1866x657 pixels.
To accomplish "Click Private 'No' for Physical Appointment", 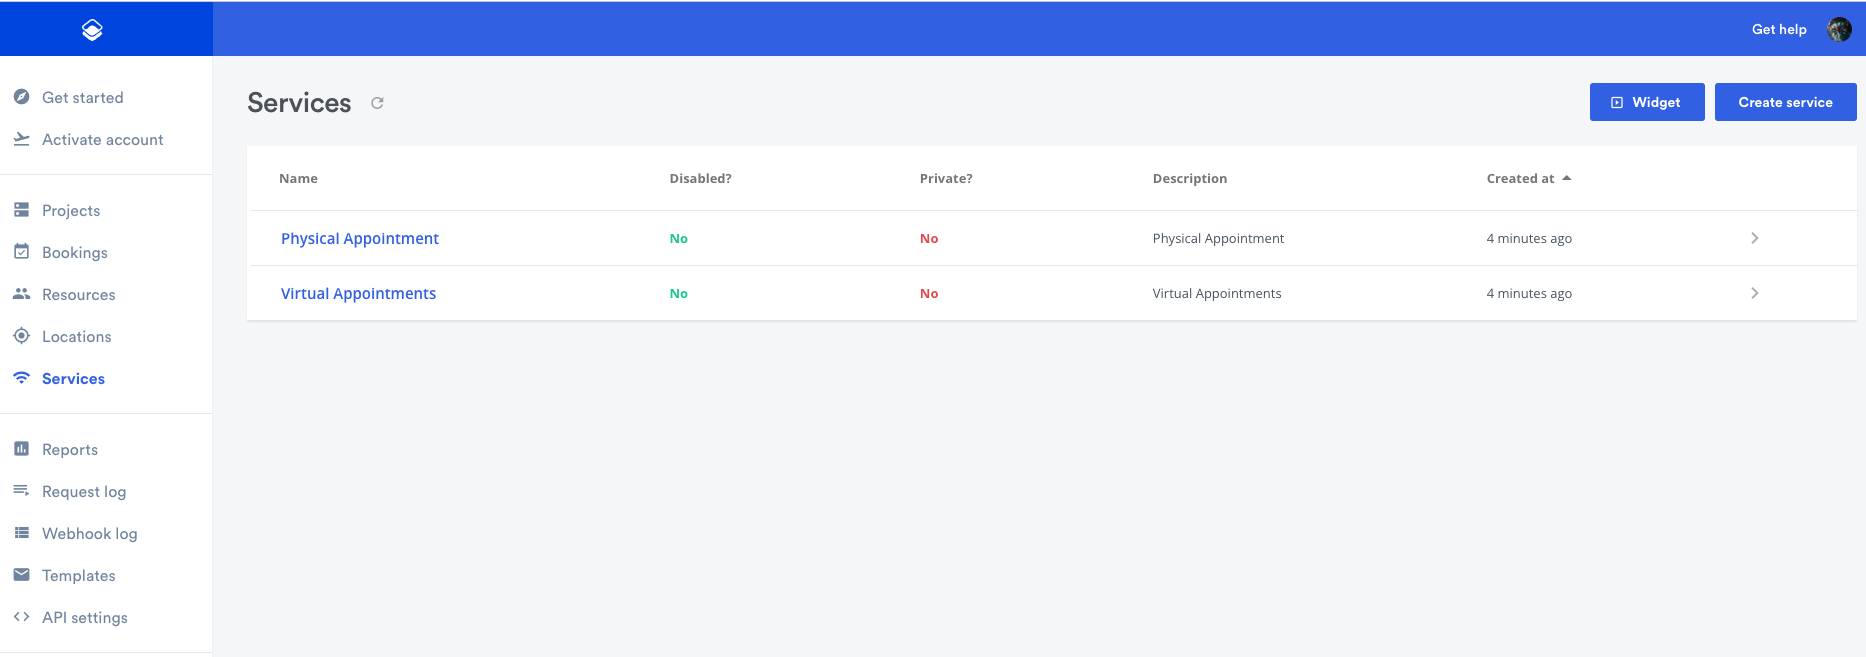I will [929, 238].
